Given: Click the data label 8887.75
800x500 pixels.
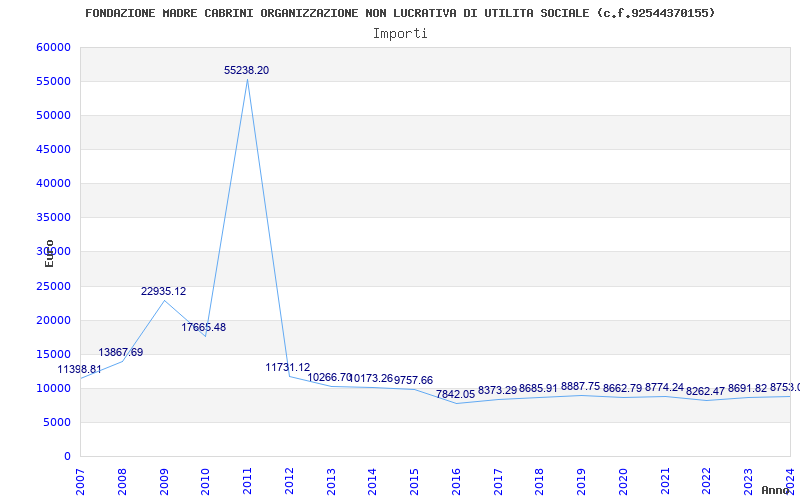Looking at the screenshot, I should point(581,387).
